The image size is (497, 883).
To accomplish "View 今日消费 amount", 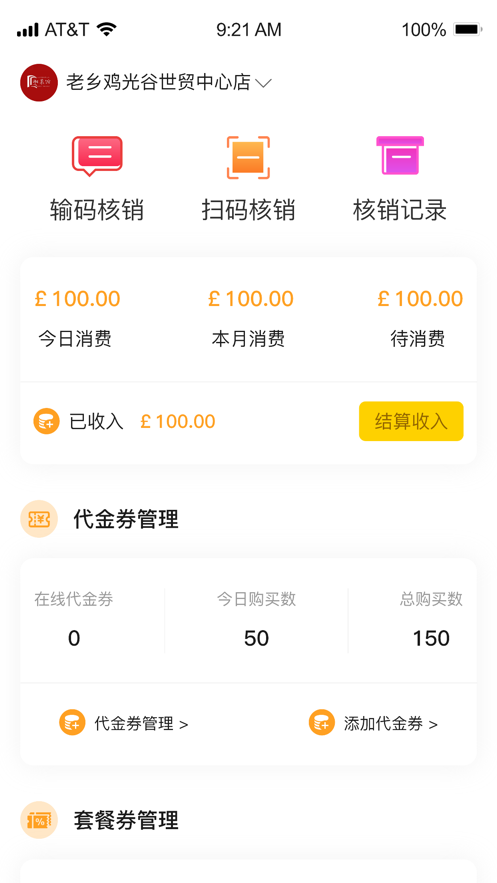I will pyautogui.click(x=77, y=298).
